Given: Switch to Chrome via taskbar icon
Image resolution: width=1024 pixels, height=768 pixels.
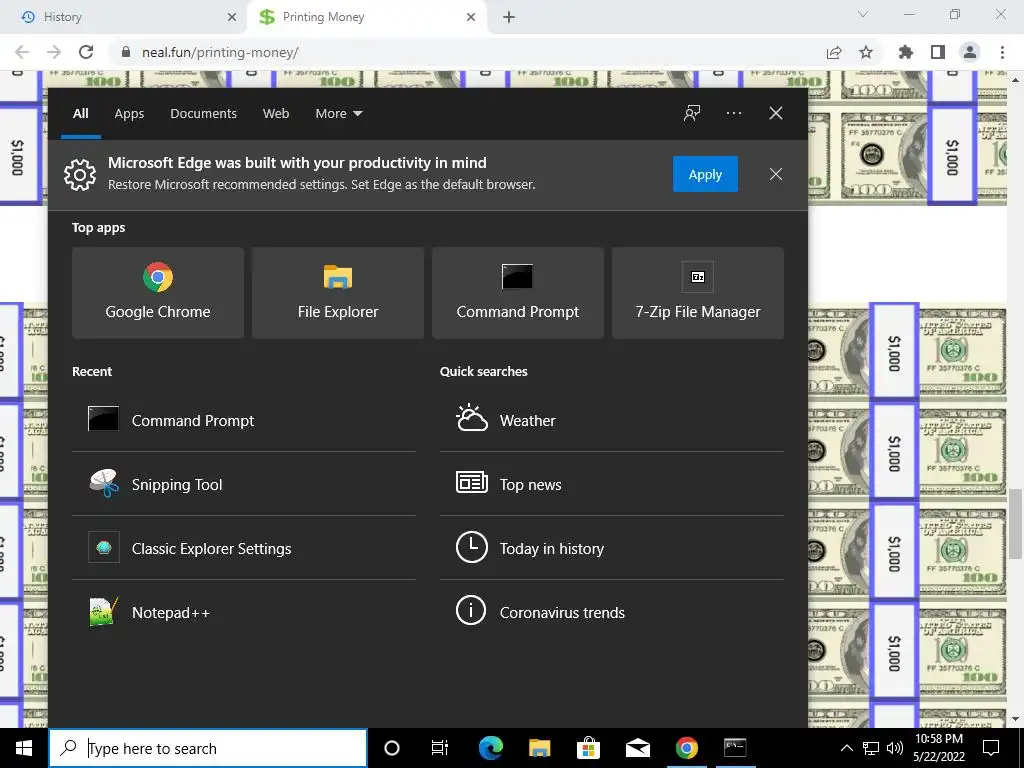Looking at the screenshot, I should (686, 748).
